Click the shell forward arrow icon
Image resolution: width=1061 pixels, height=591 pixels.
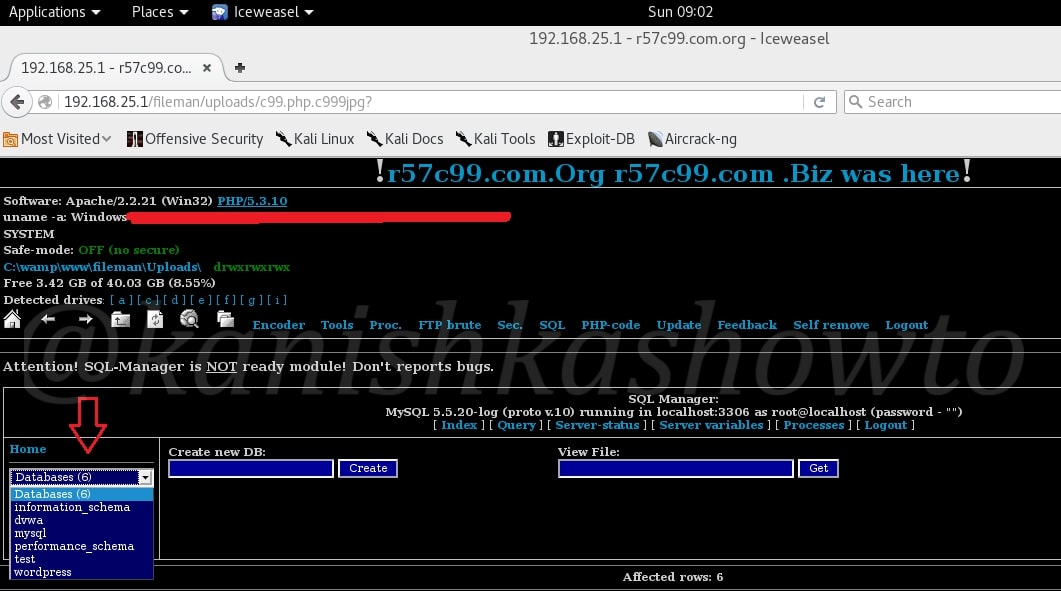coord(85,319)
